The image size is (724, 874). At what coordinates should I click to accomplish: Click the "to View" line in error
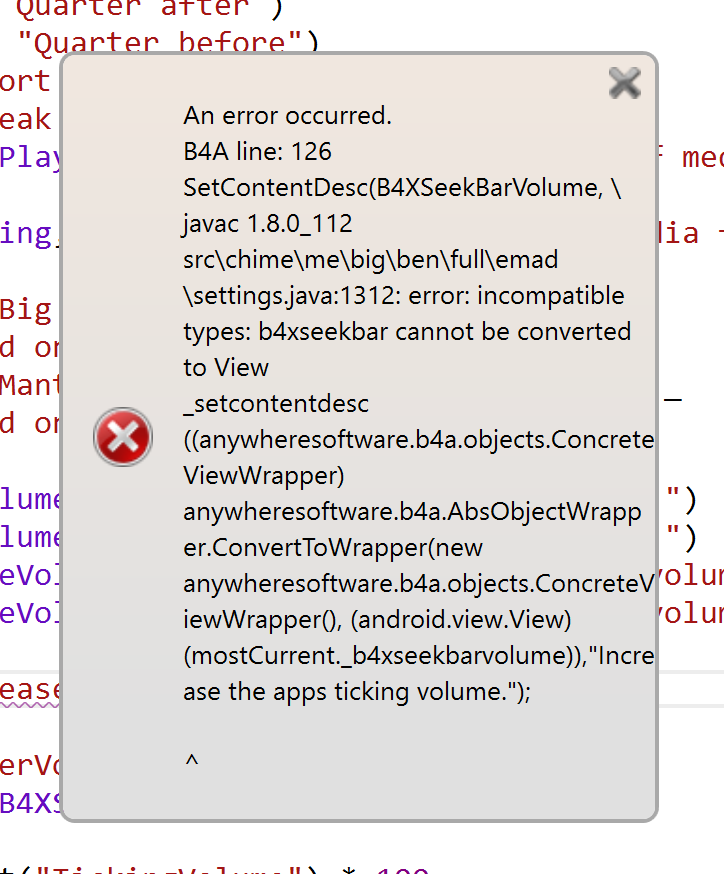(x=226, y=368)
